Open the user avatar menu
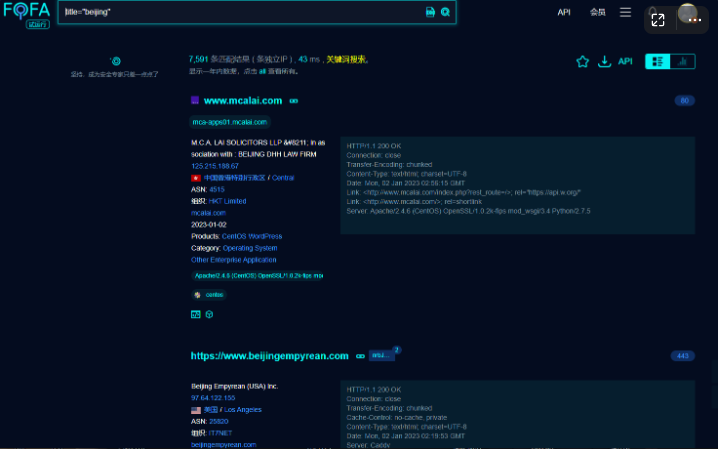 coord(687,13)
